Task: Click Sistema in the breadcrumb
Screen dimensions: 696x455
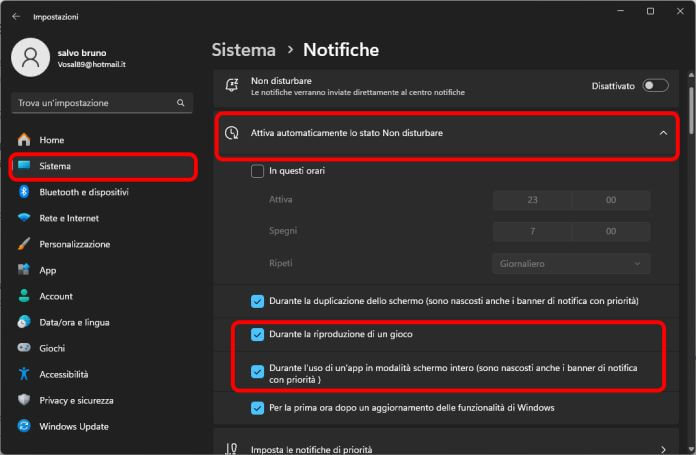Action: (x=243, y=50)
